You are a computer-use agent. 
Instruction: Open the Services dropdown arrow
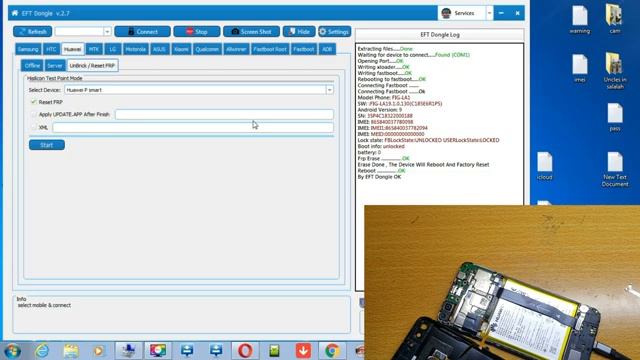(x=489, y=13)
